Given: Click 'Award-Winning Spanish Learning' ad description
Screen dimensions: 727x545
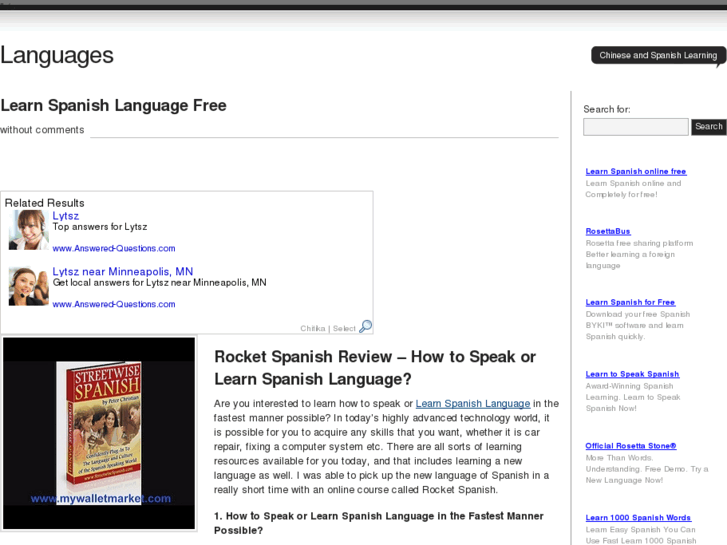Looking at the screenshot, I should click(x=633, y=397).
